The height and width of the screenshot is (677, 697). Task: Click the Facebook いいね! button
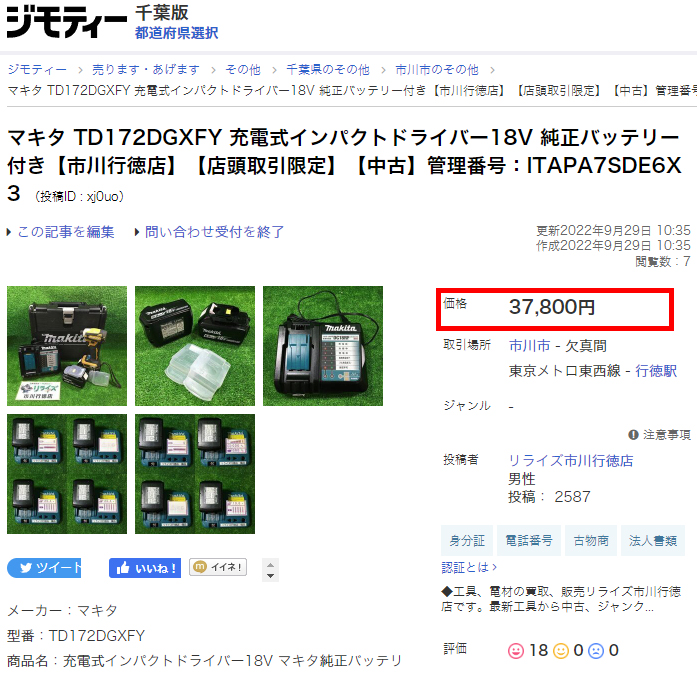click(145, 568)
